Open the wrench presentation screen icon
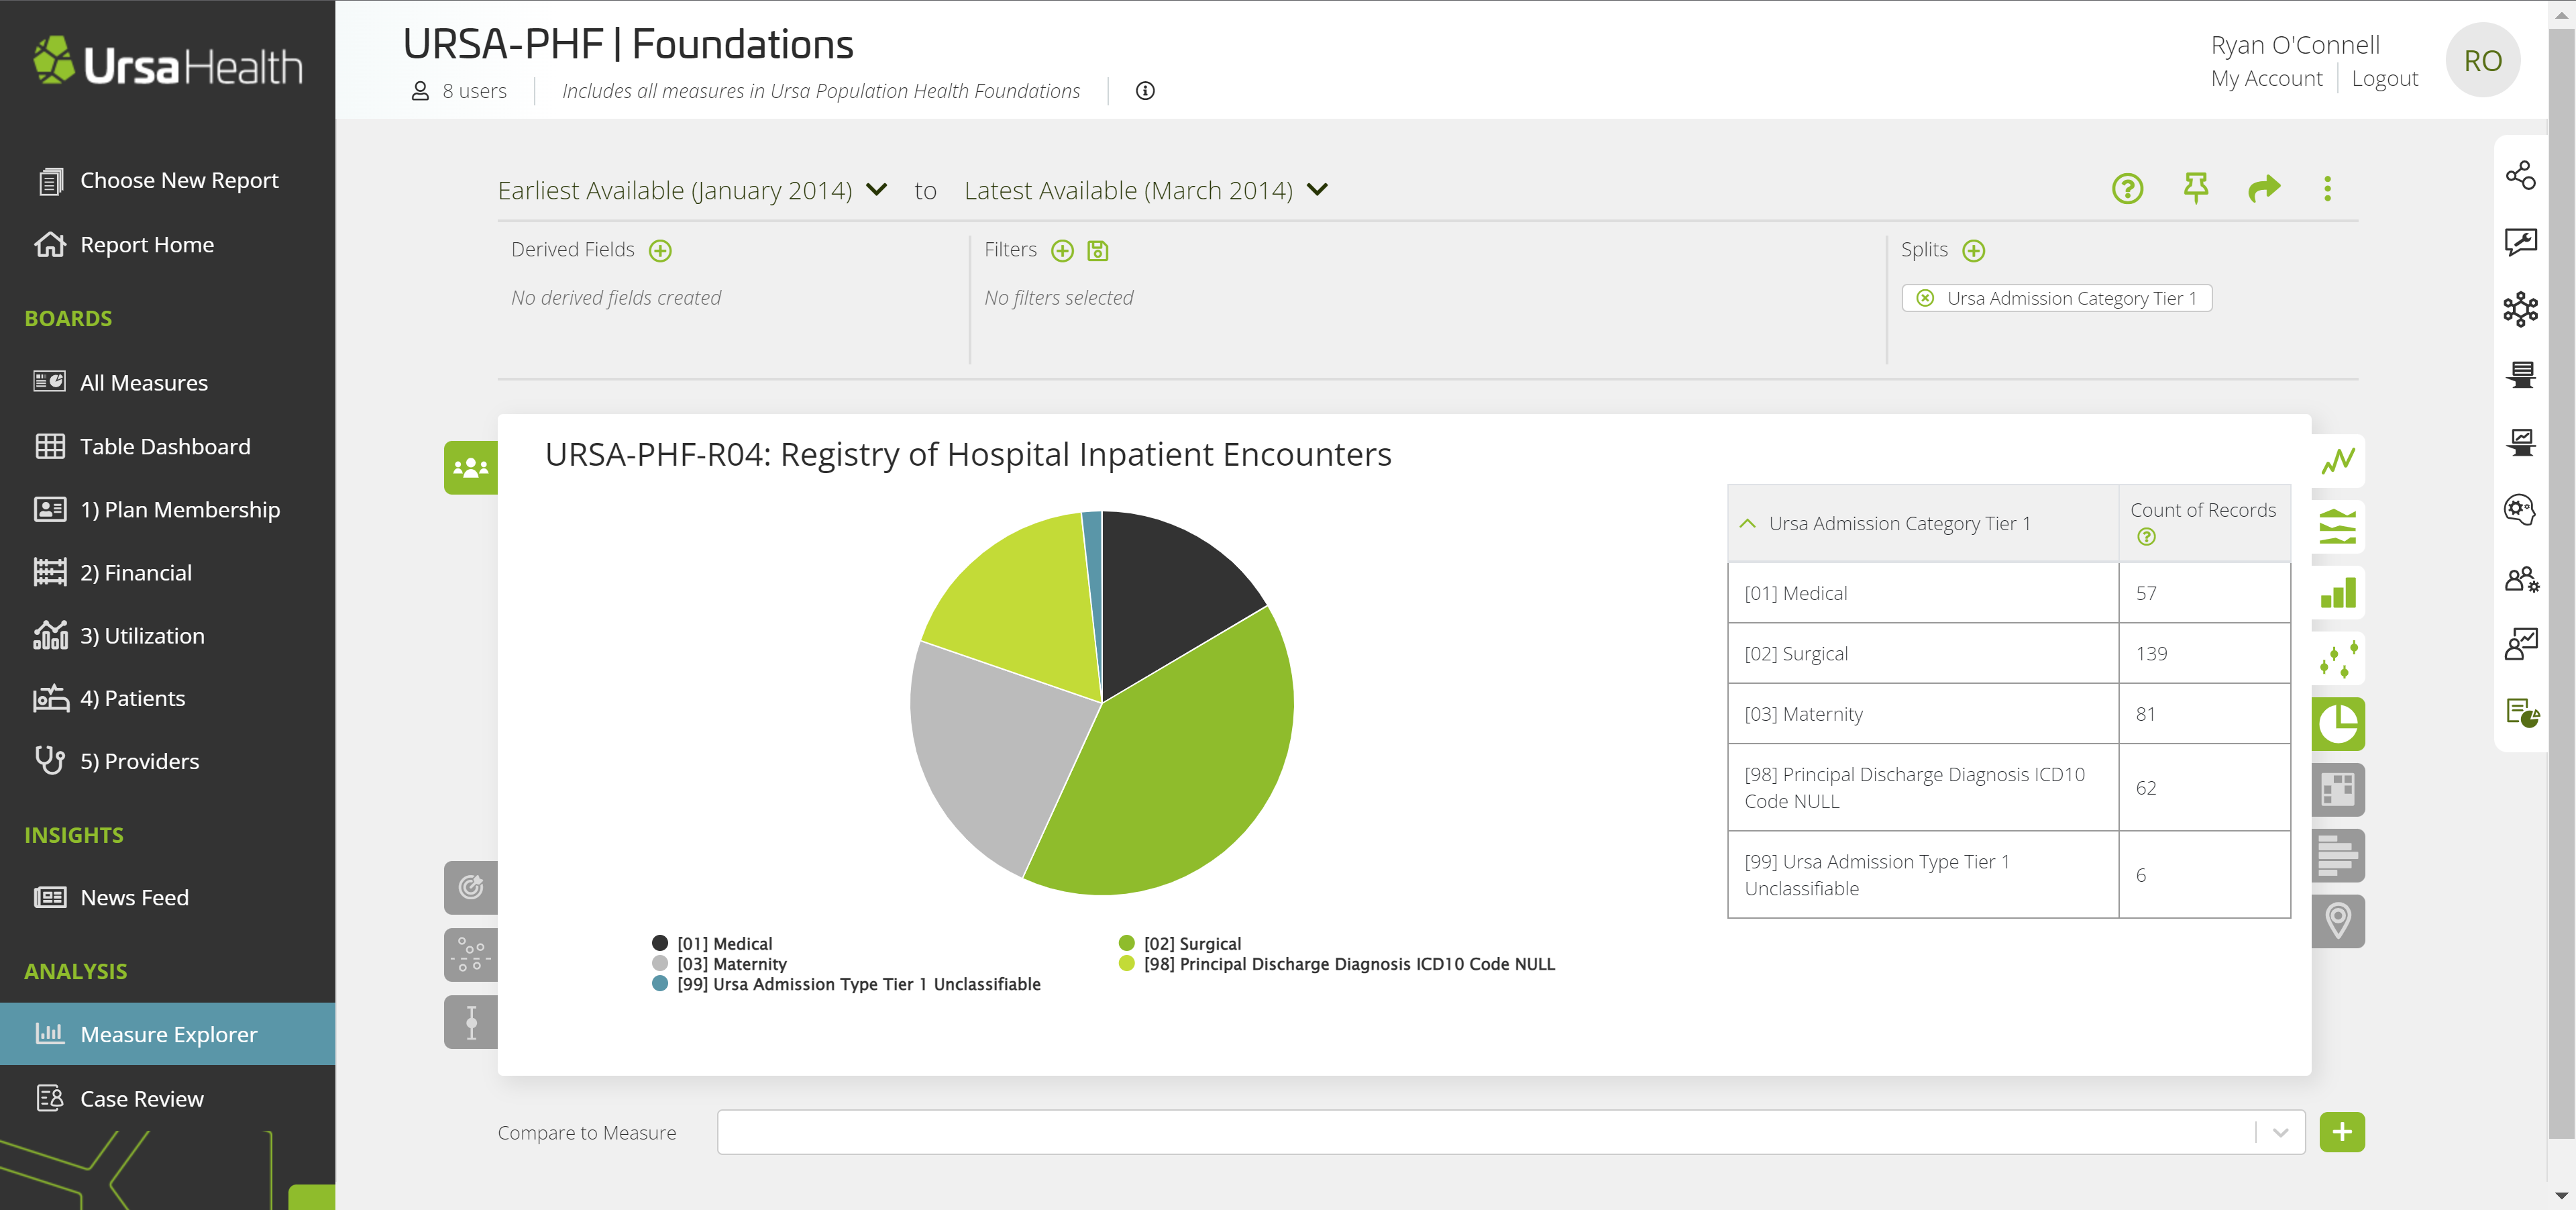The height and width of the screenshot is (1210, 2576). [2521, 242]
